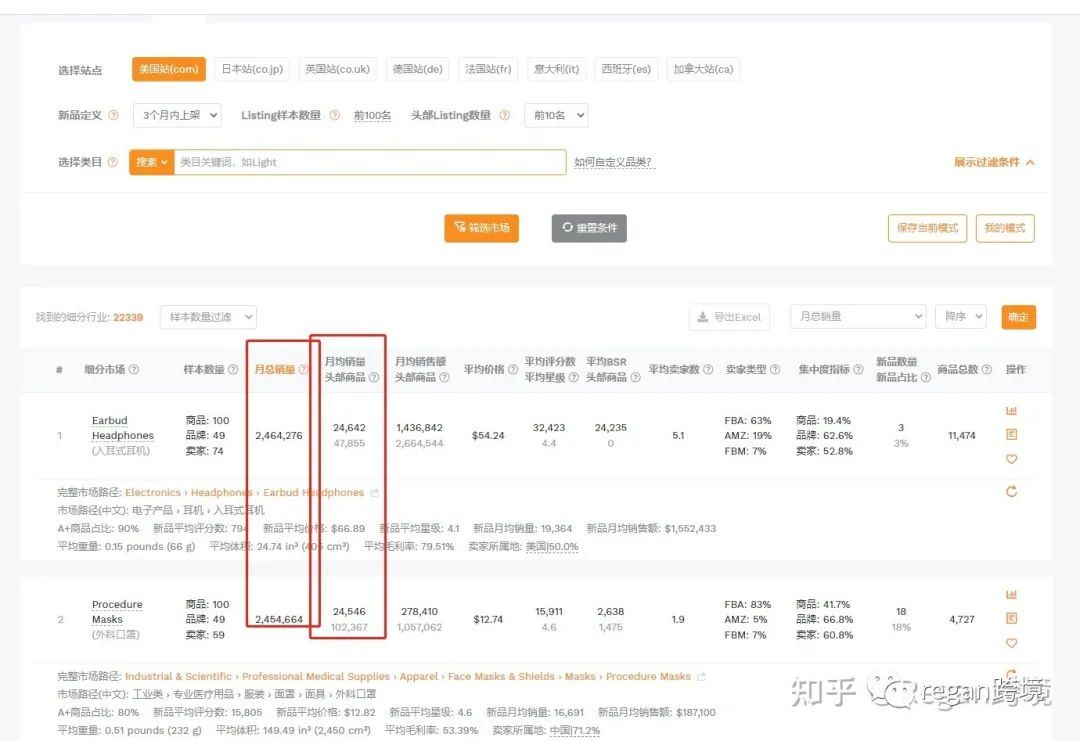Click 美国|50.0% seller origin link
This screenshot has height=741, width=1080.
tap(552, 546)
